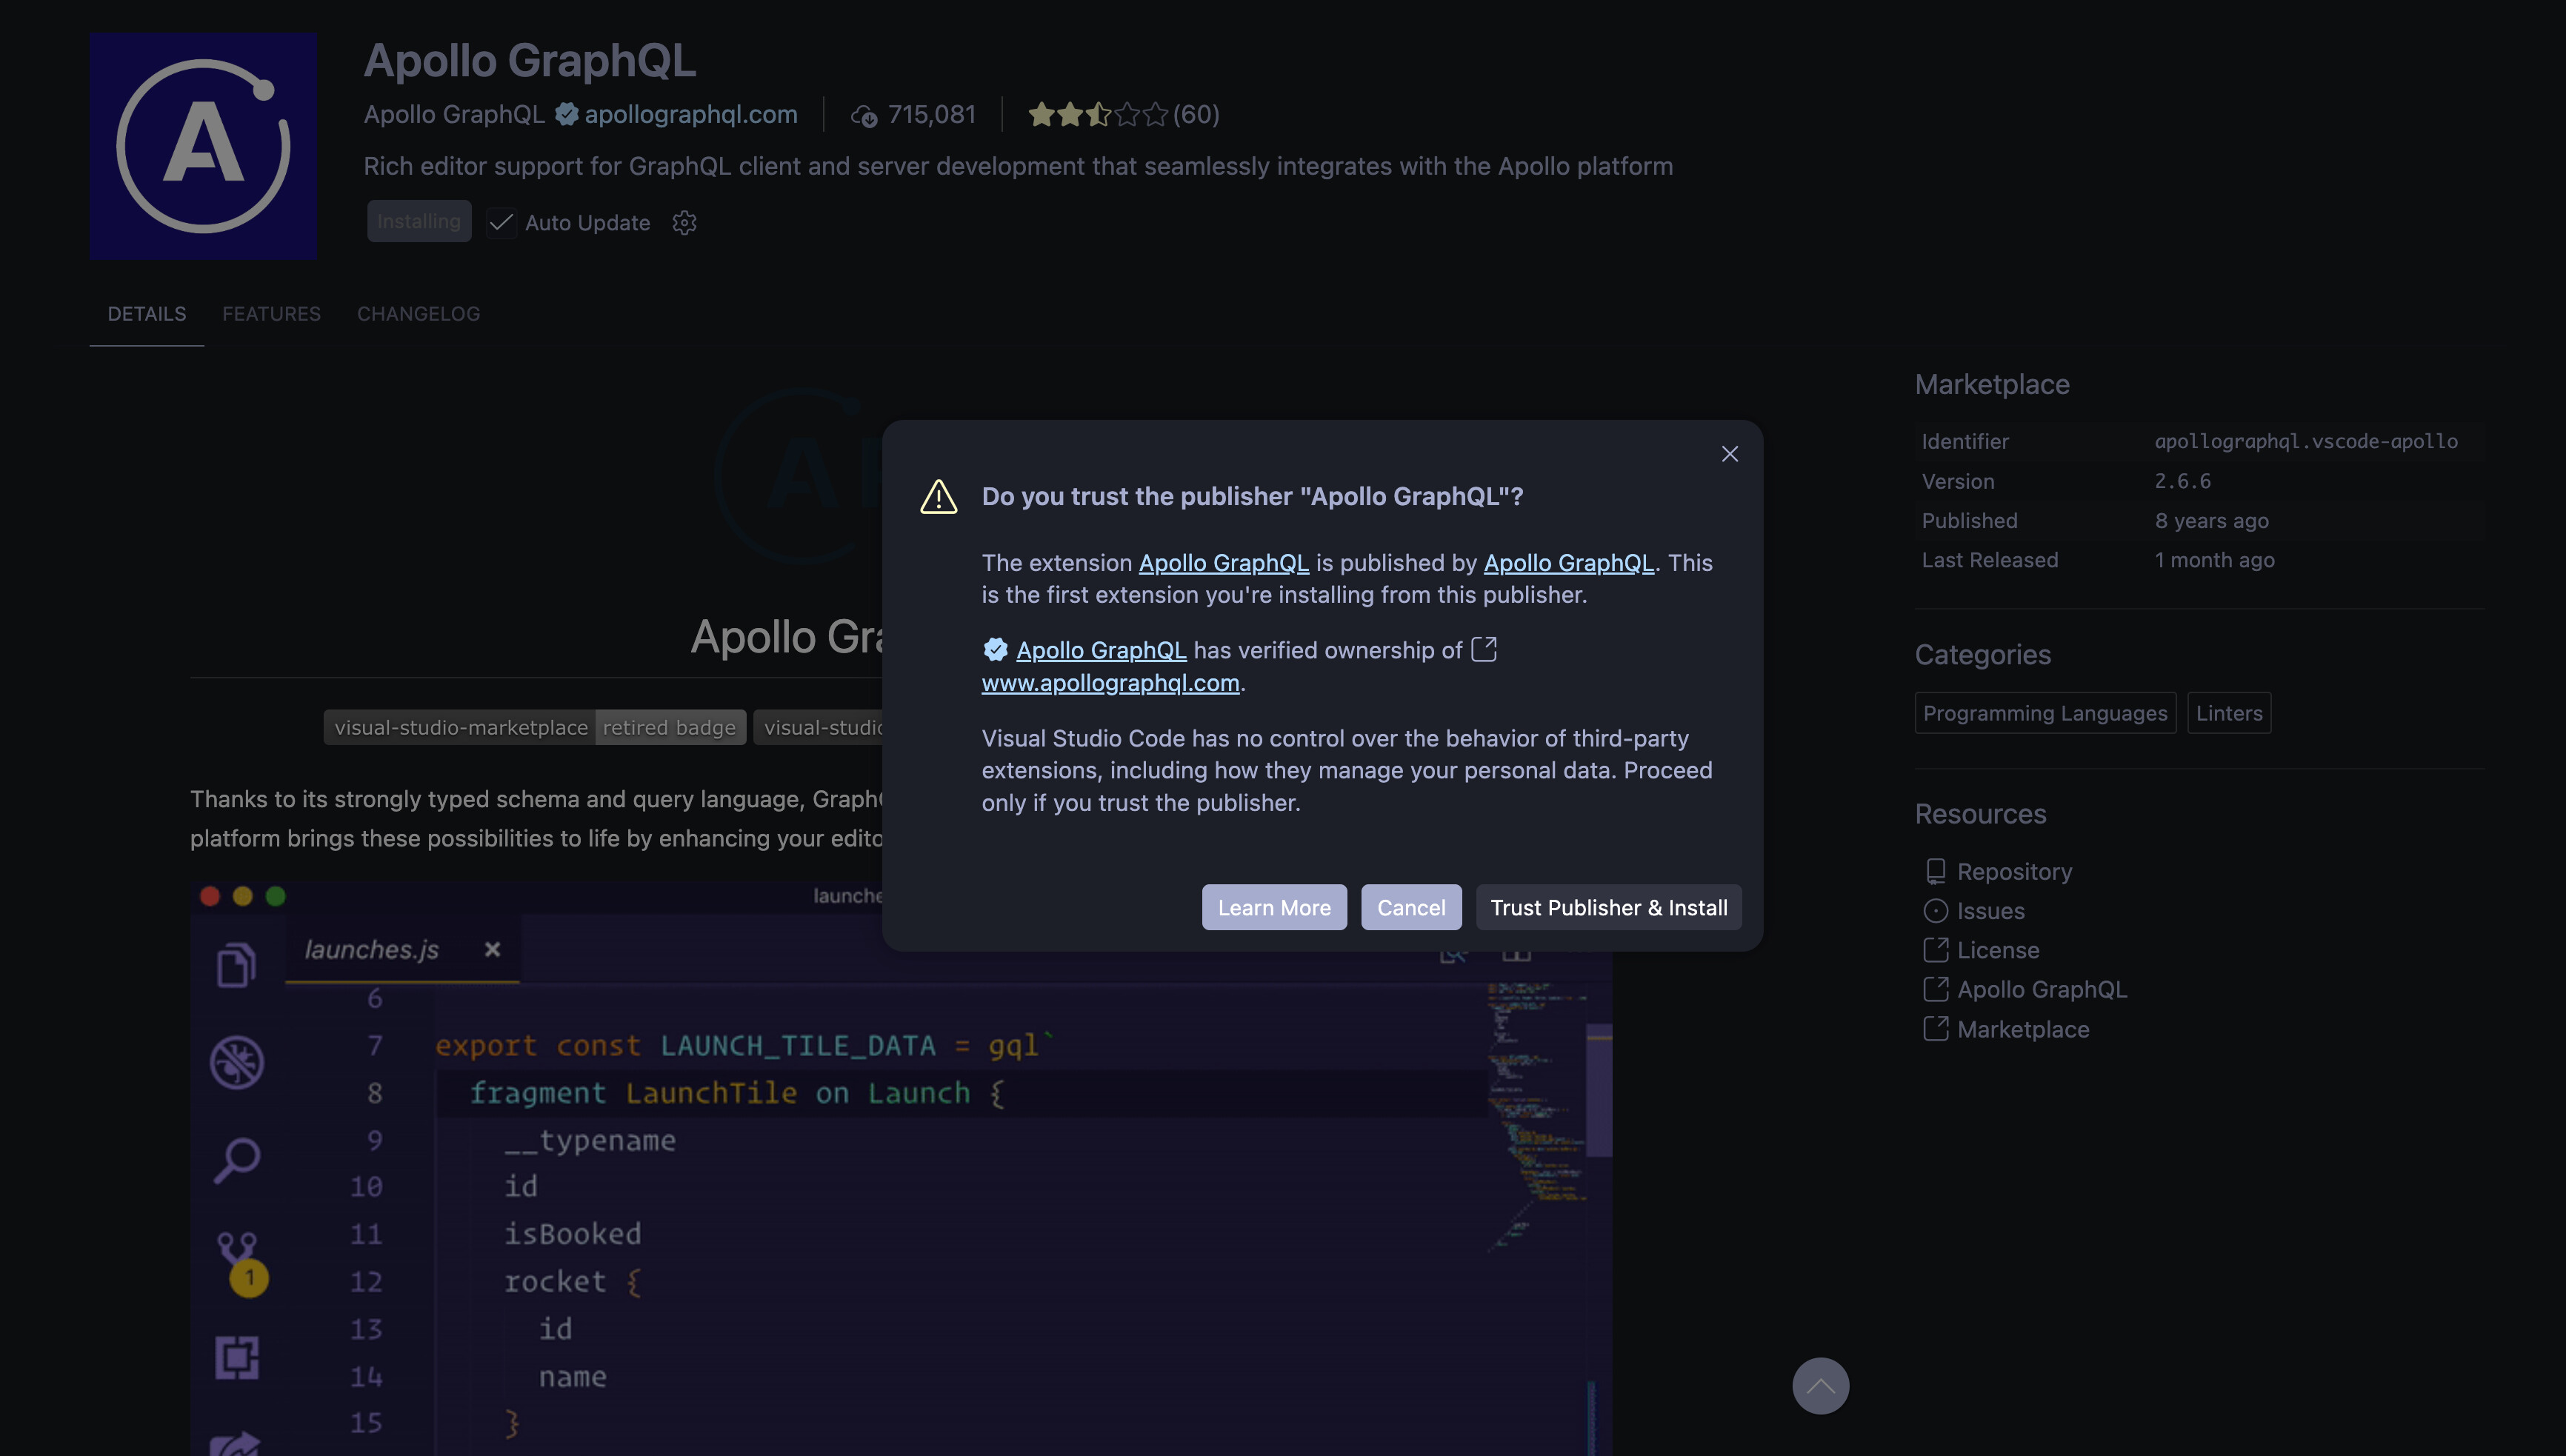Click the warning triangle icon in dialog
2566x1456 pixels.
tap(938, 497)
